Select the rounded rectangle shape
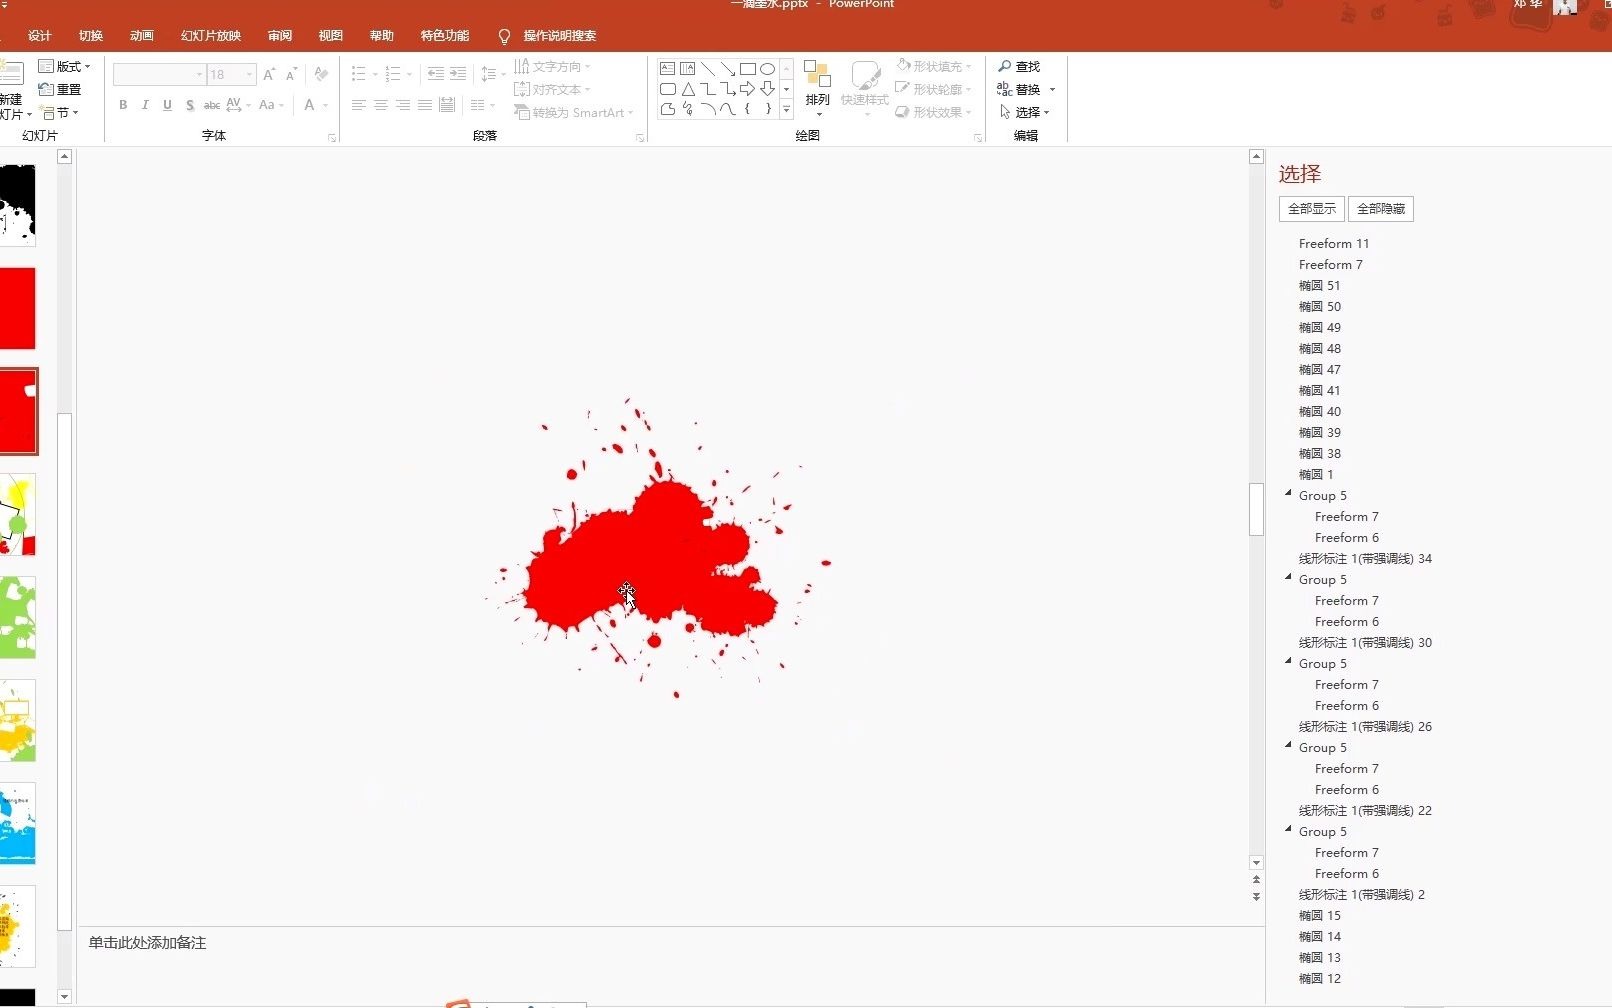This screenshot has height=1008, width=1612. pyautogui.click(x=667, y=89)
